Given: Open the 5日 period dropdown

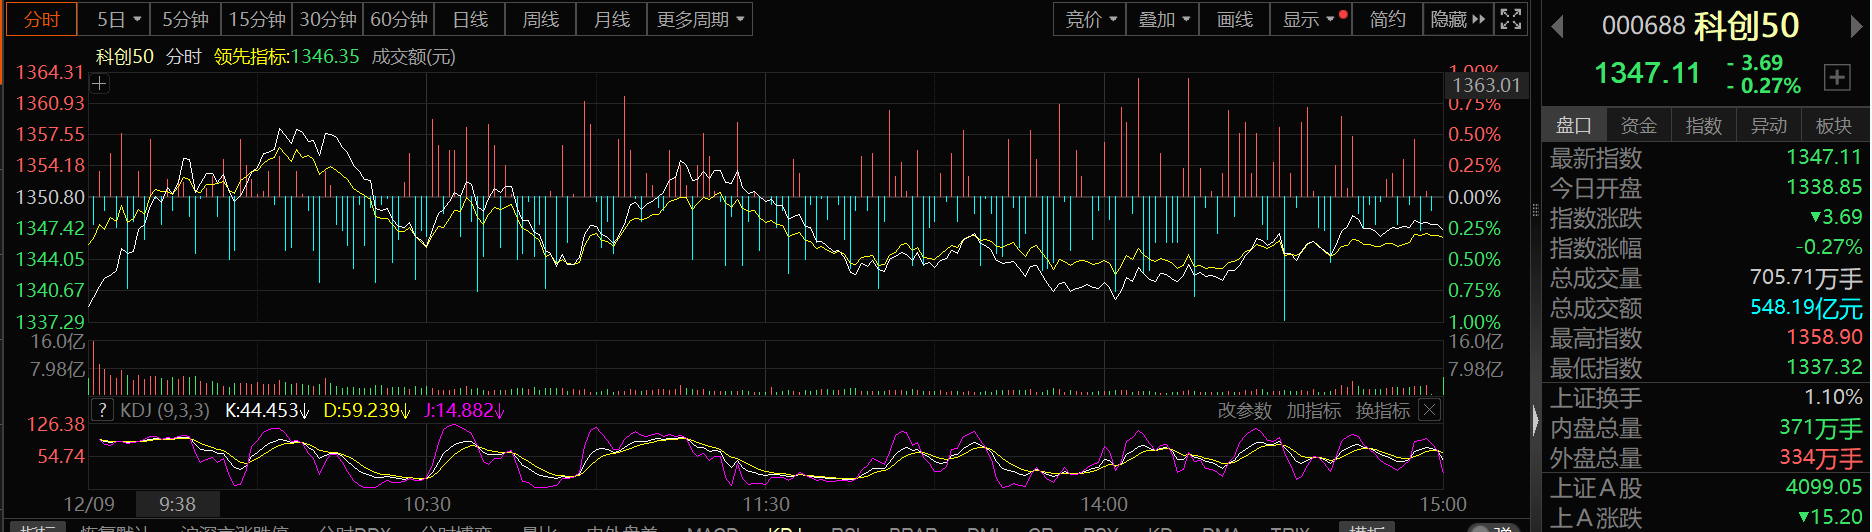Looking at the screenshot, I should (x=119, y=19).
